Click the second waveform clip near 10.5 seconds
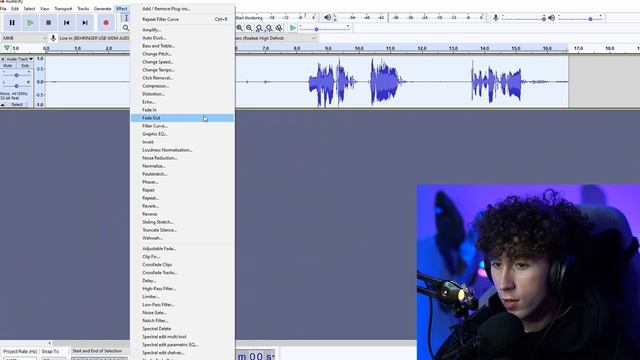The image size is (640, 360). tap(384, 82)
